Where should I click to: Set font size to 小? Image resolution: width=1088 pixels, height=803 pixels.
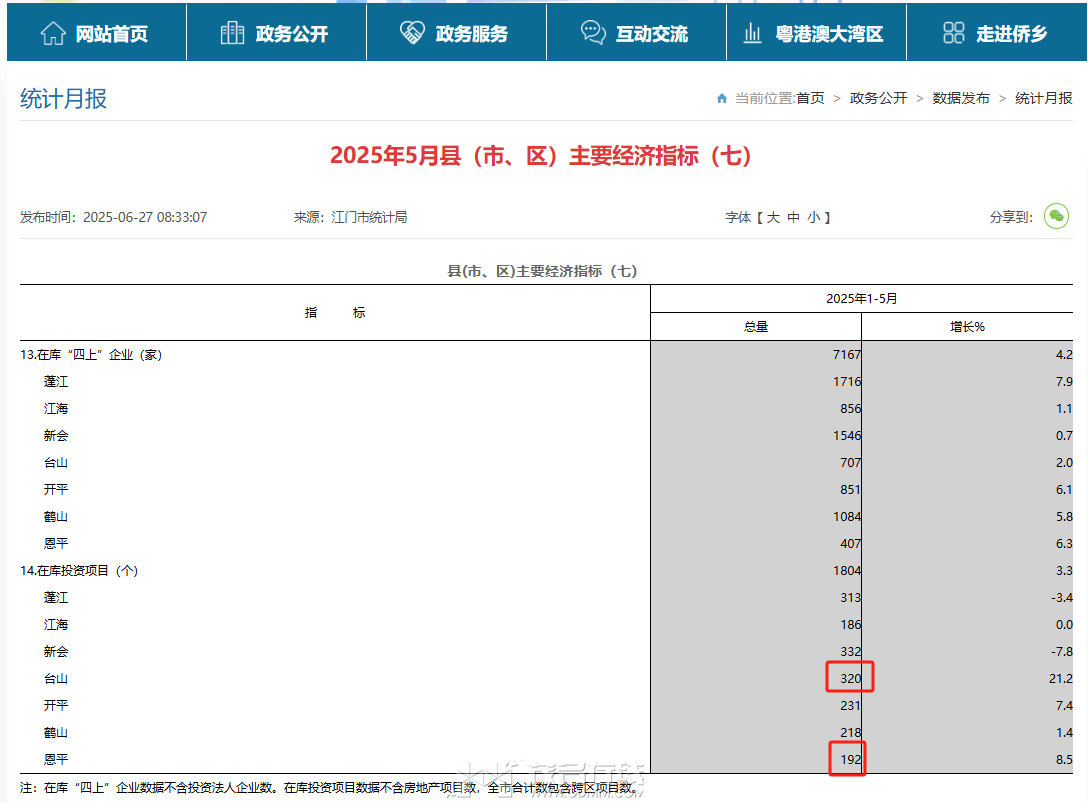pos(814,217)
